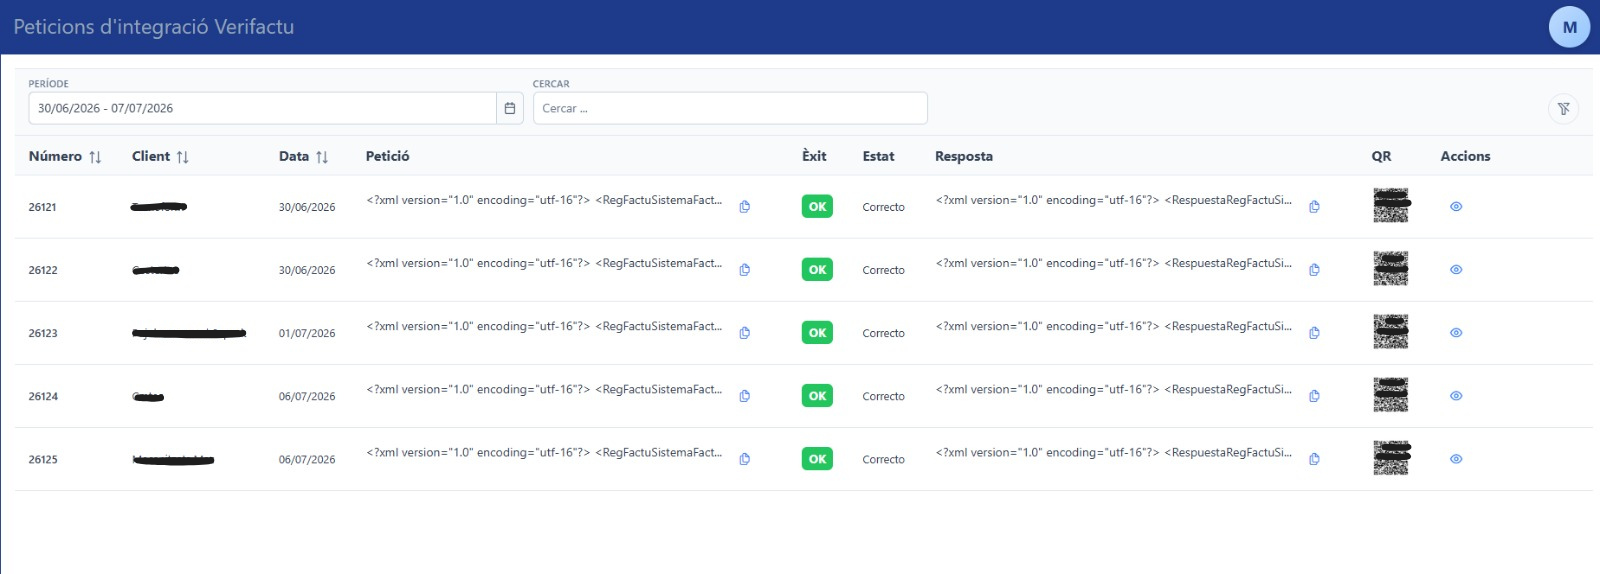
Task: Select the Número cell 26123
Action: (42, 333)
